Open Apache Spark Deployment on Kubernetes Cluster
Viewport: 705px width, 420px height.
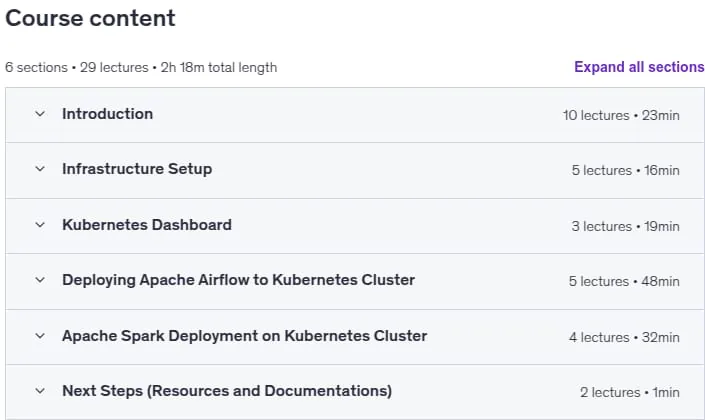(x=245, y=336)
